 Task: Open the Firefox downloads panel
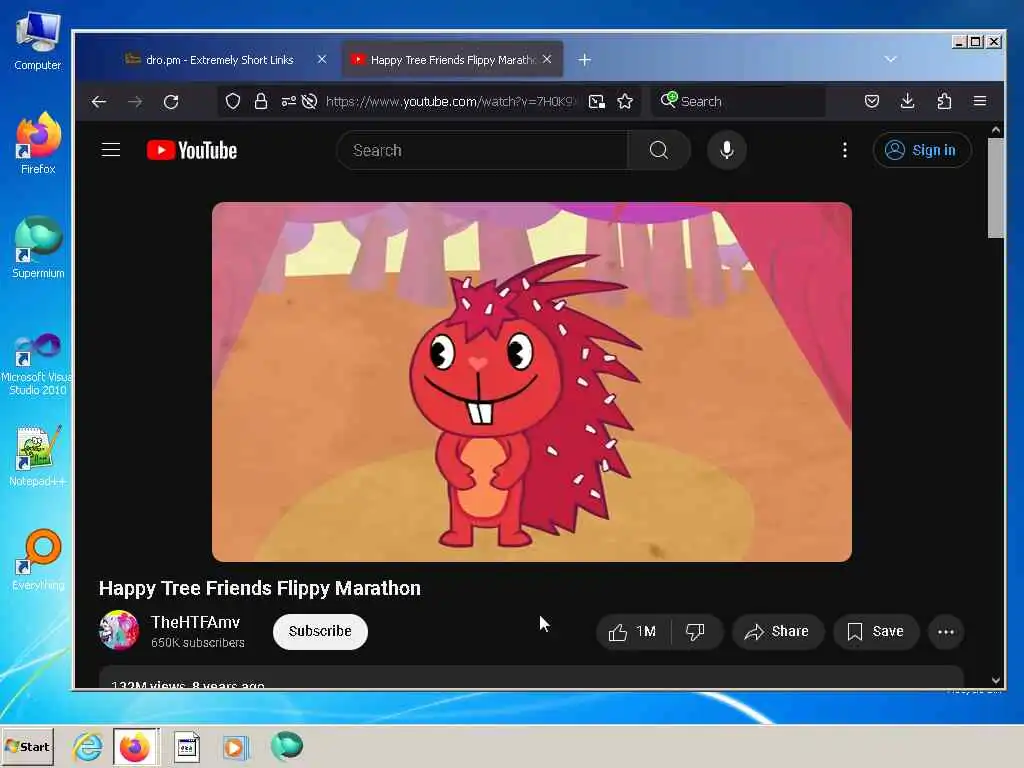coord(908,101)
